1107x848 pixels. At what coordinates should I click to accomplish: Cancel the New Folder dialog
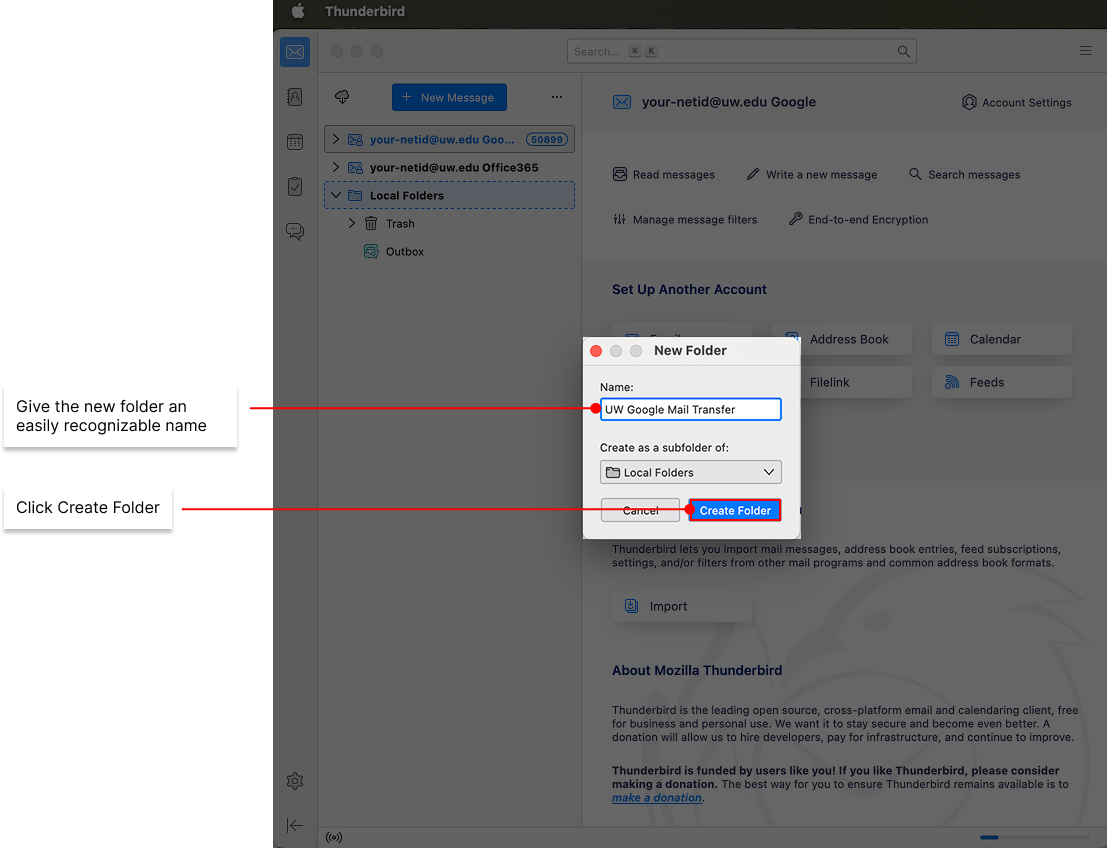point(640,510)
